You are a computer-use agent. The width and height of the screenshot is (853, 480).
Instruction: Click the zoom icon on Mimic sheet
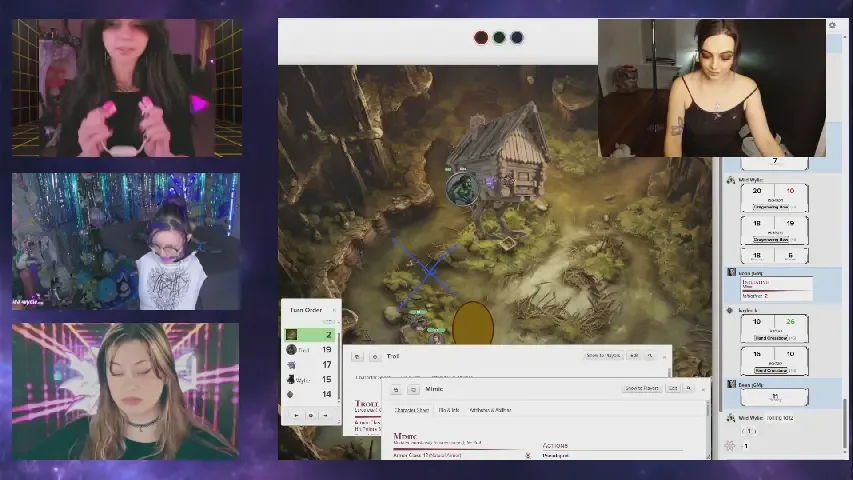pyautogui.click(x=689, y=388)
